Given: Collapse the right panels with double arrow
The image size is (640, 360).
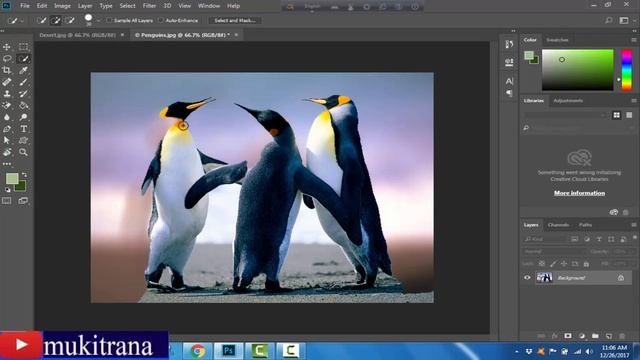Looking at the screenshot, I should pyautogui.click(x=635, y=31).
